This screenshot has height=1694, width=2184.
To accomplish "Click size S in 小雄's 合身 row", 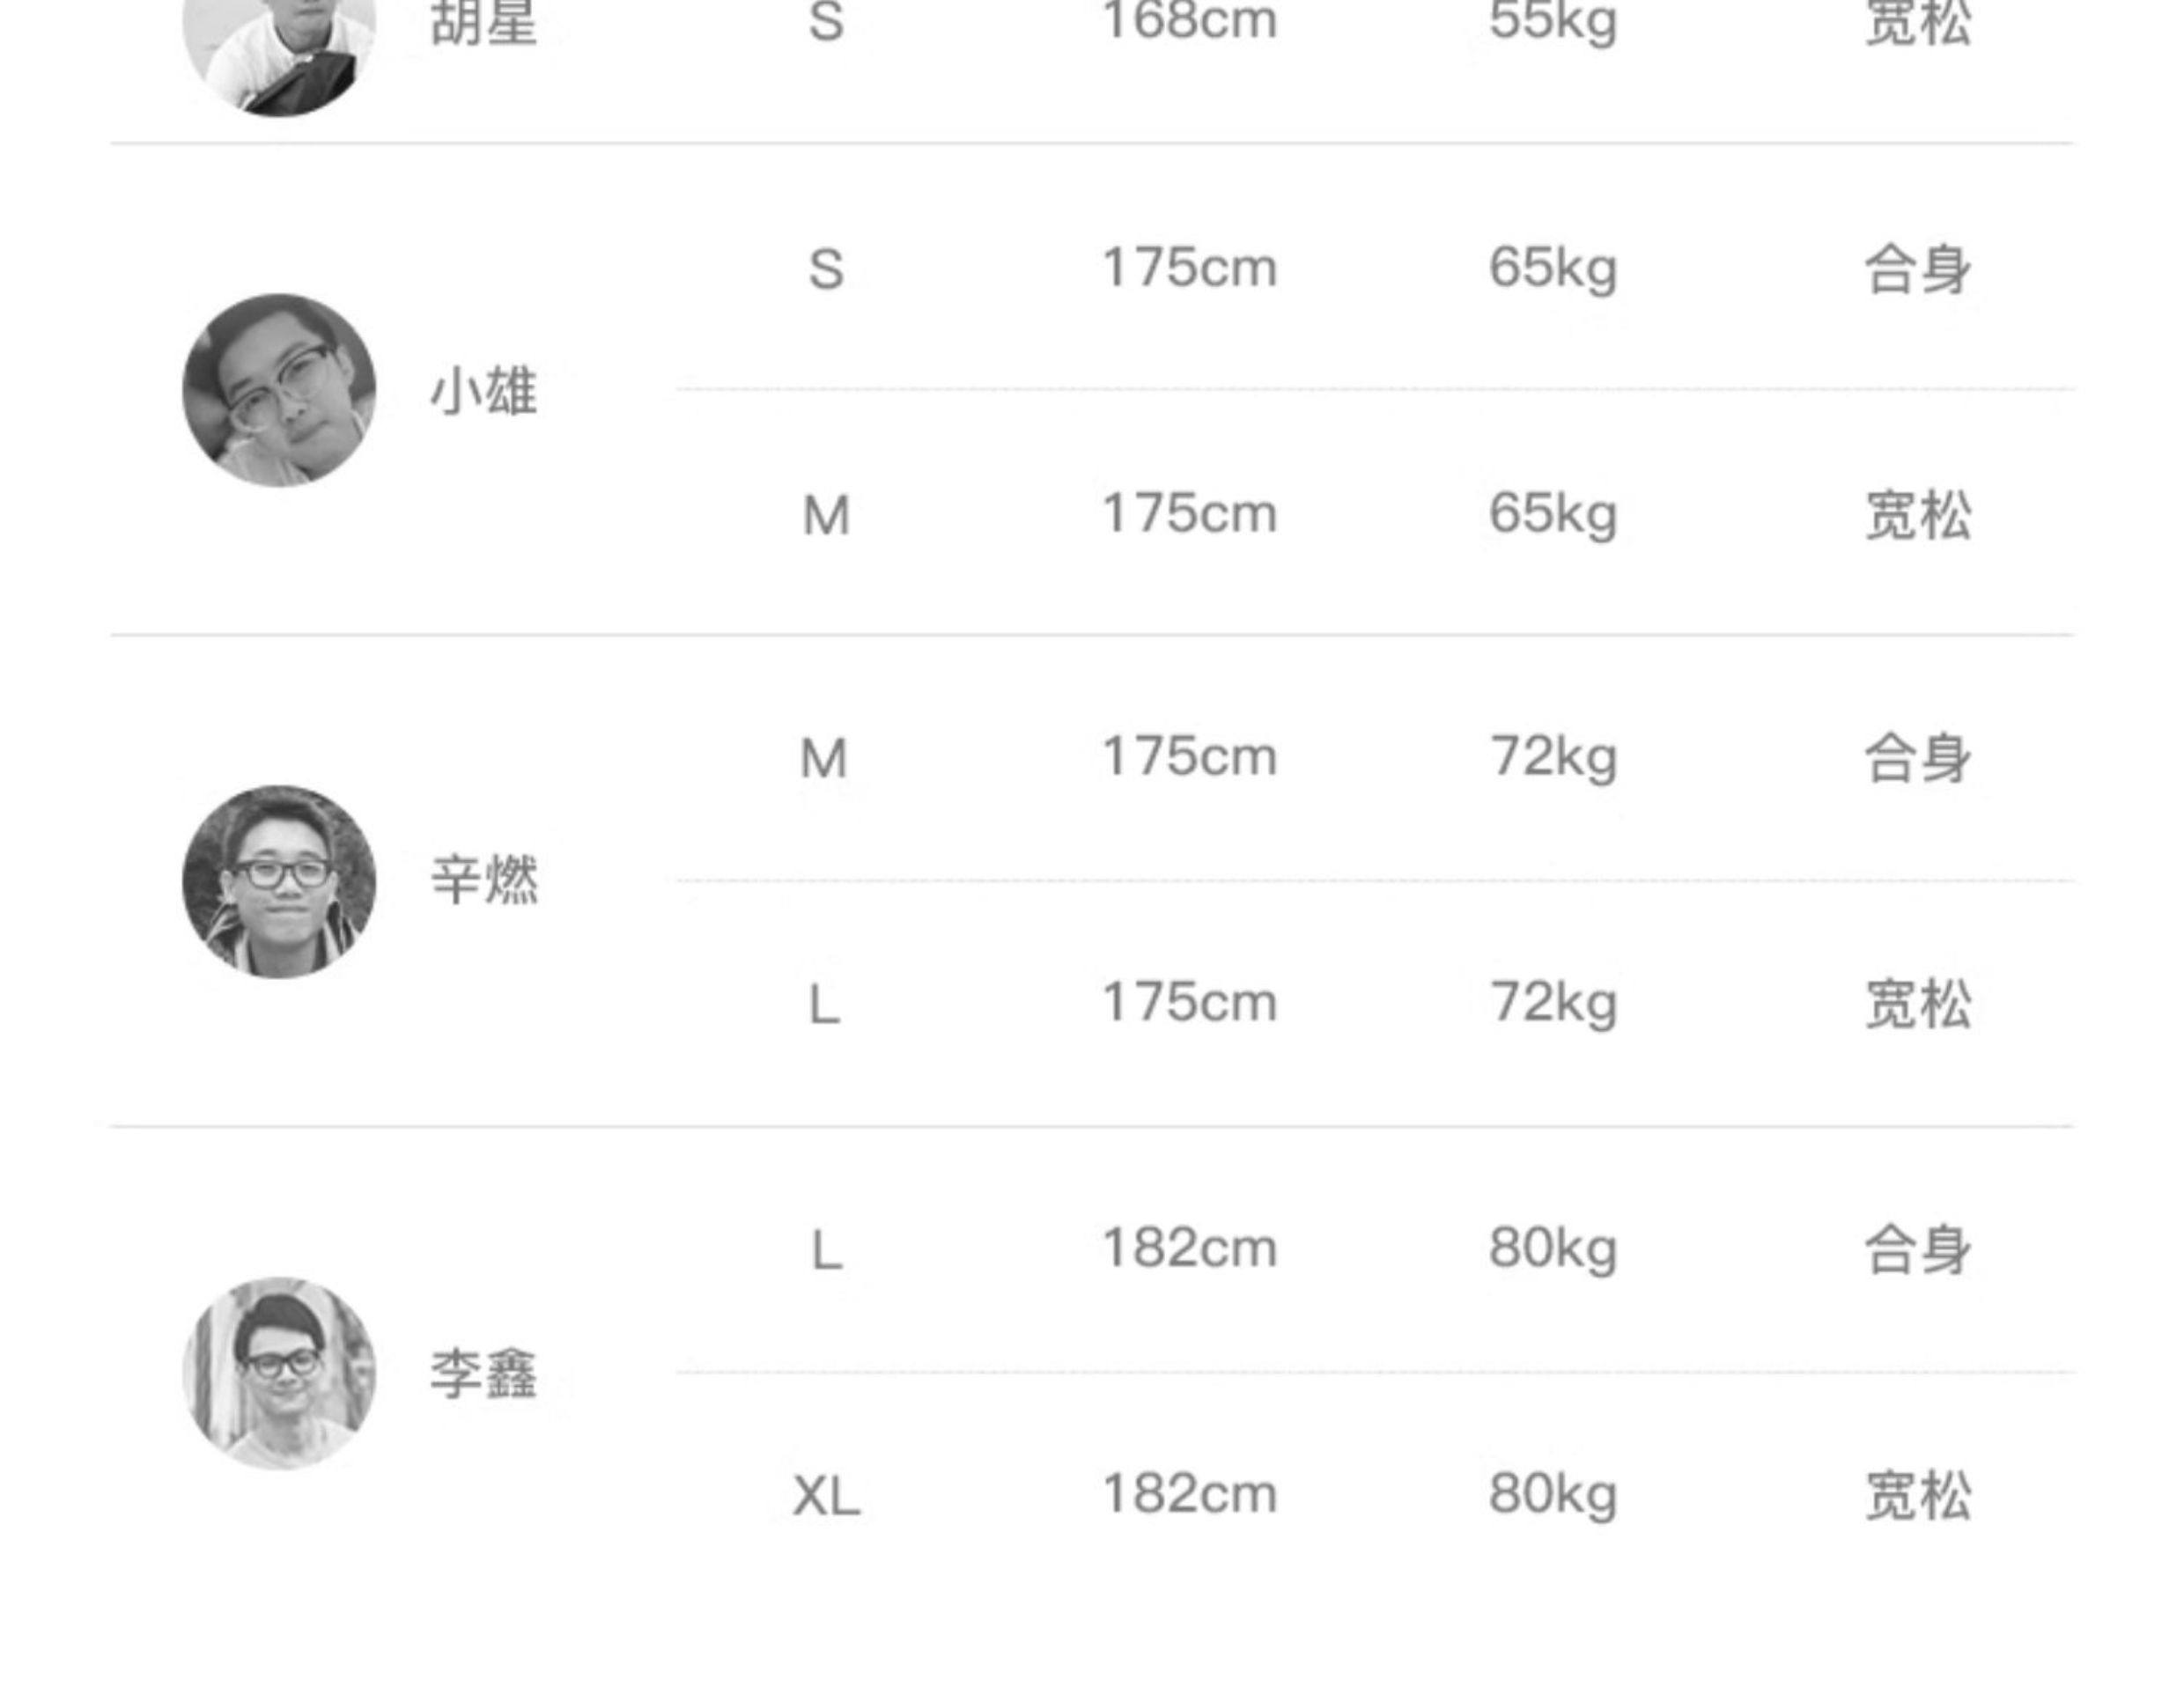I will tap(826, 269).
